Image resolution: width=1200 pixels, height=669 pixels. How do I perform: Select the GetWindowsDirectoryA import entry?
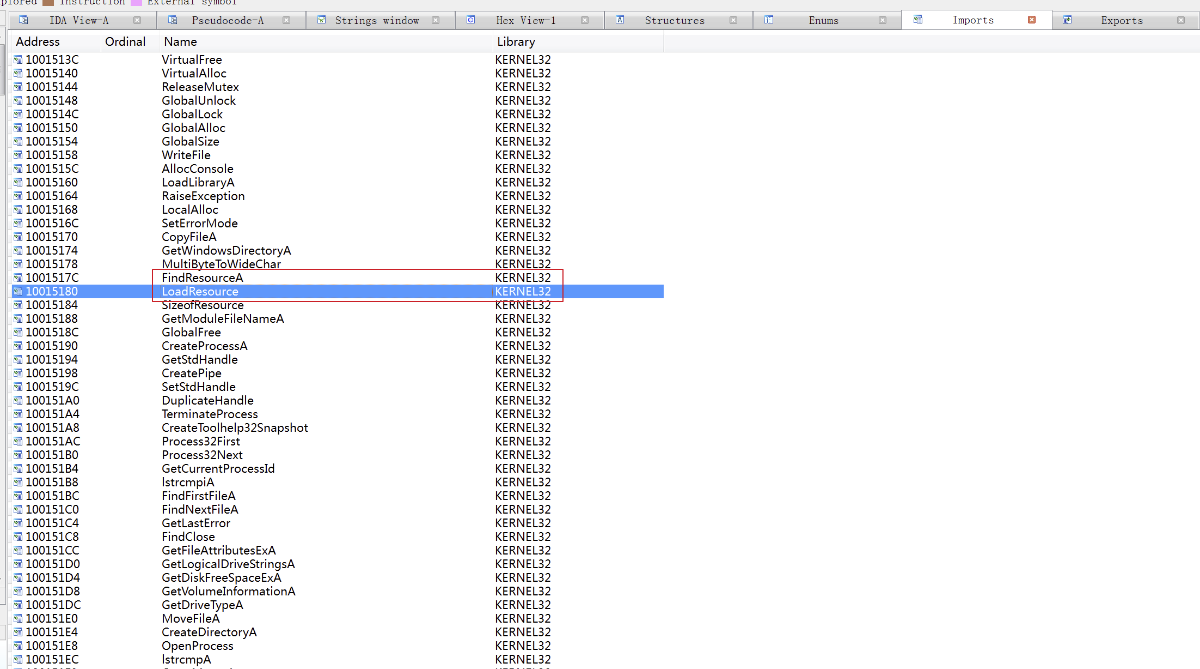pos(226,250)
